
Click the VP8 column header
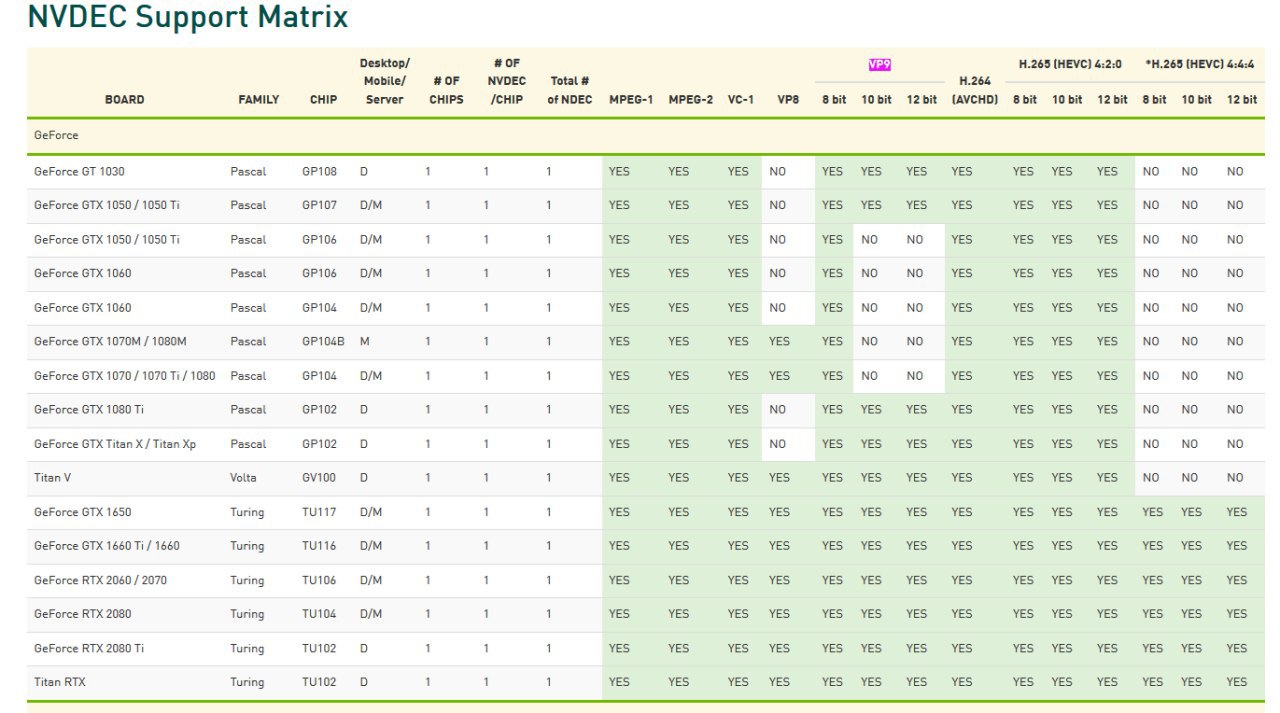pyautogui.click(x=788, y=99)
